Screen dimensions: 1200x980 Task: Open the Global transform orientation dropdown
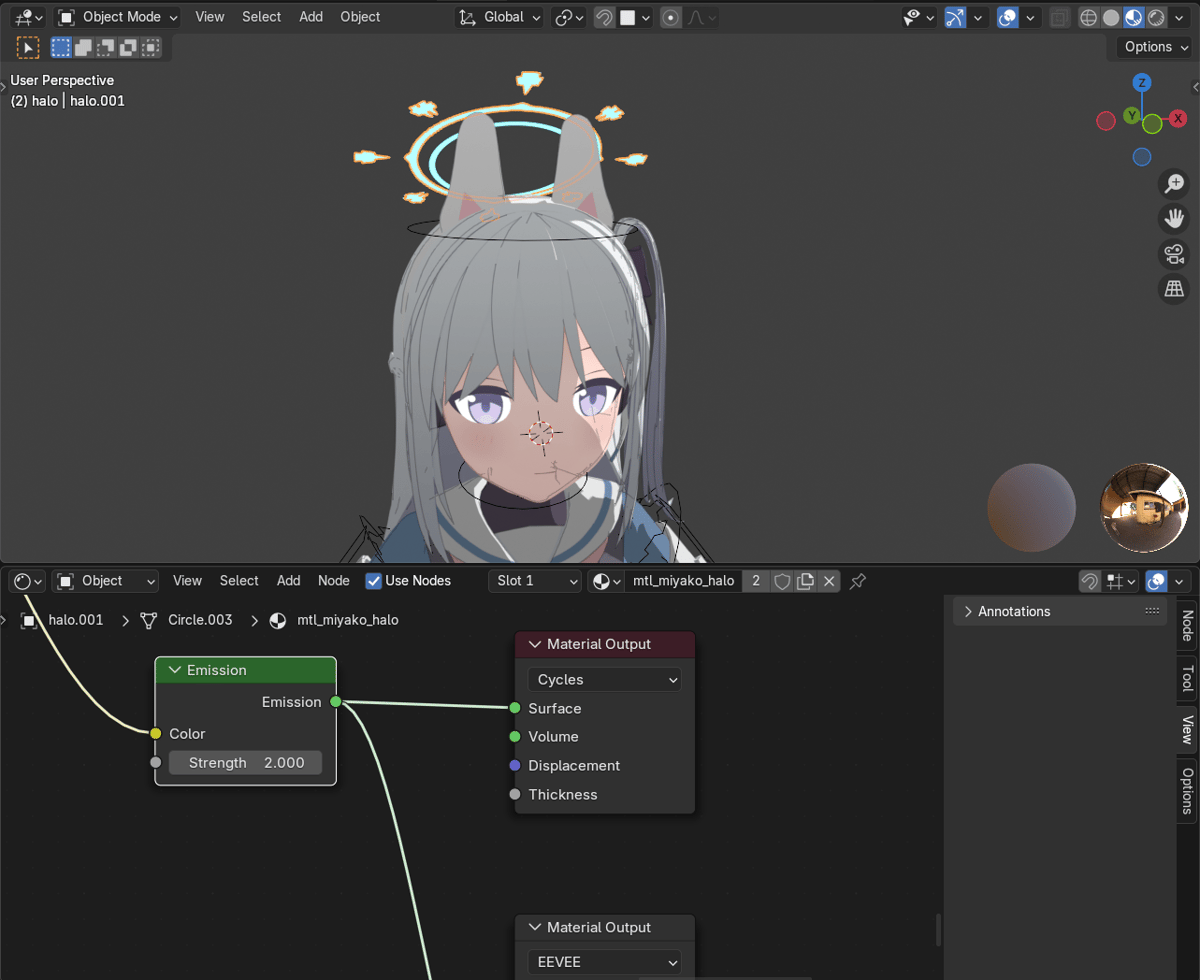[499, 17]
